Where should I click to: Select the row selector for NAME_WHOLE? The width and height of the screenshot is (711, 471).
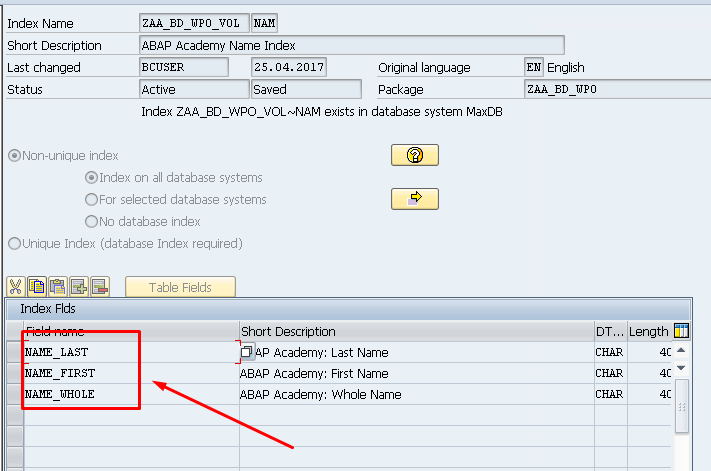click(15, 394)
